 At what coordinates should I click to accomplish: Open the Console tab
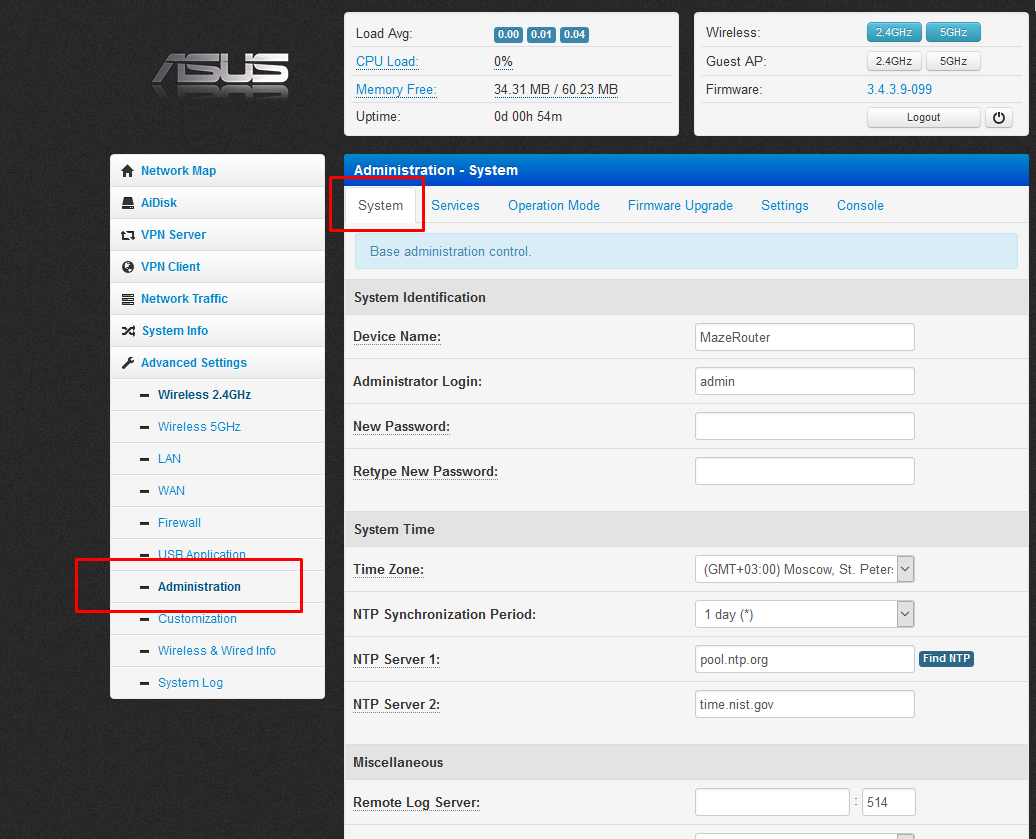[x=860, y=206]
